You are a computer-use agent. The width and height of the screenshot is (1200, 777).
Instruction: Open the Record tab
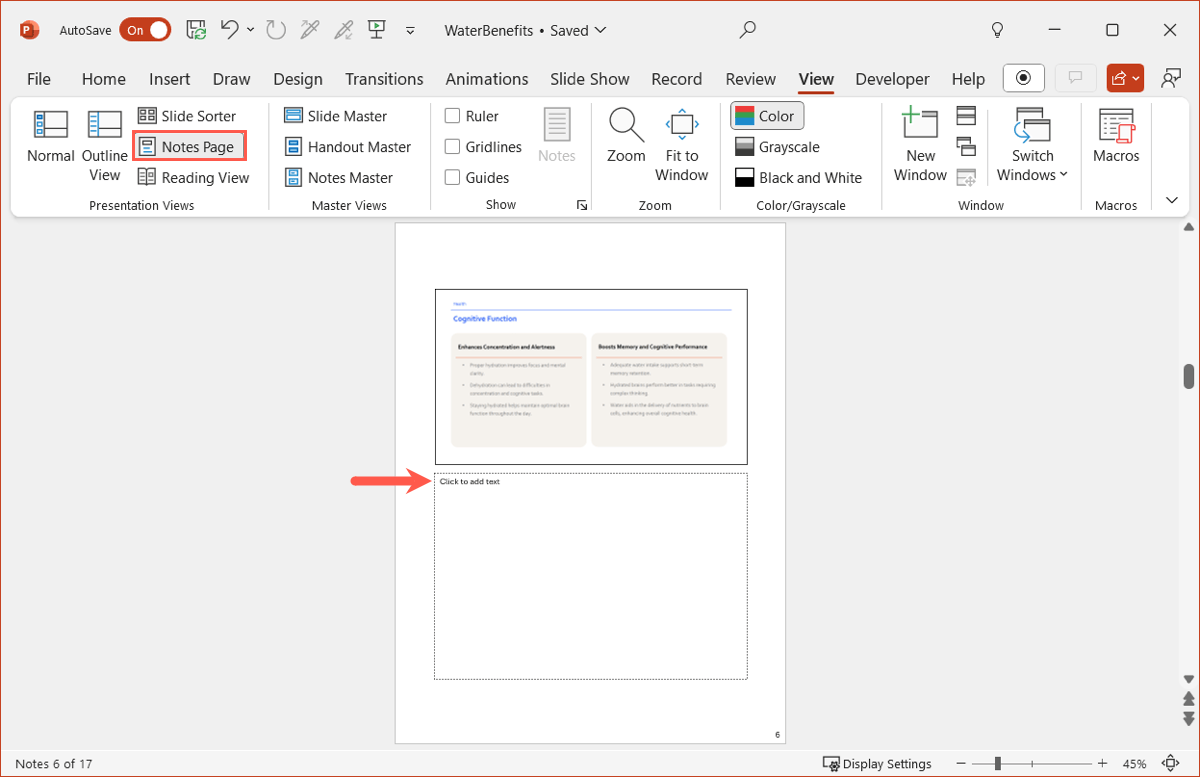pyautogui.click(x=677, y=79)
